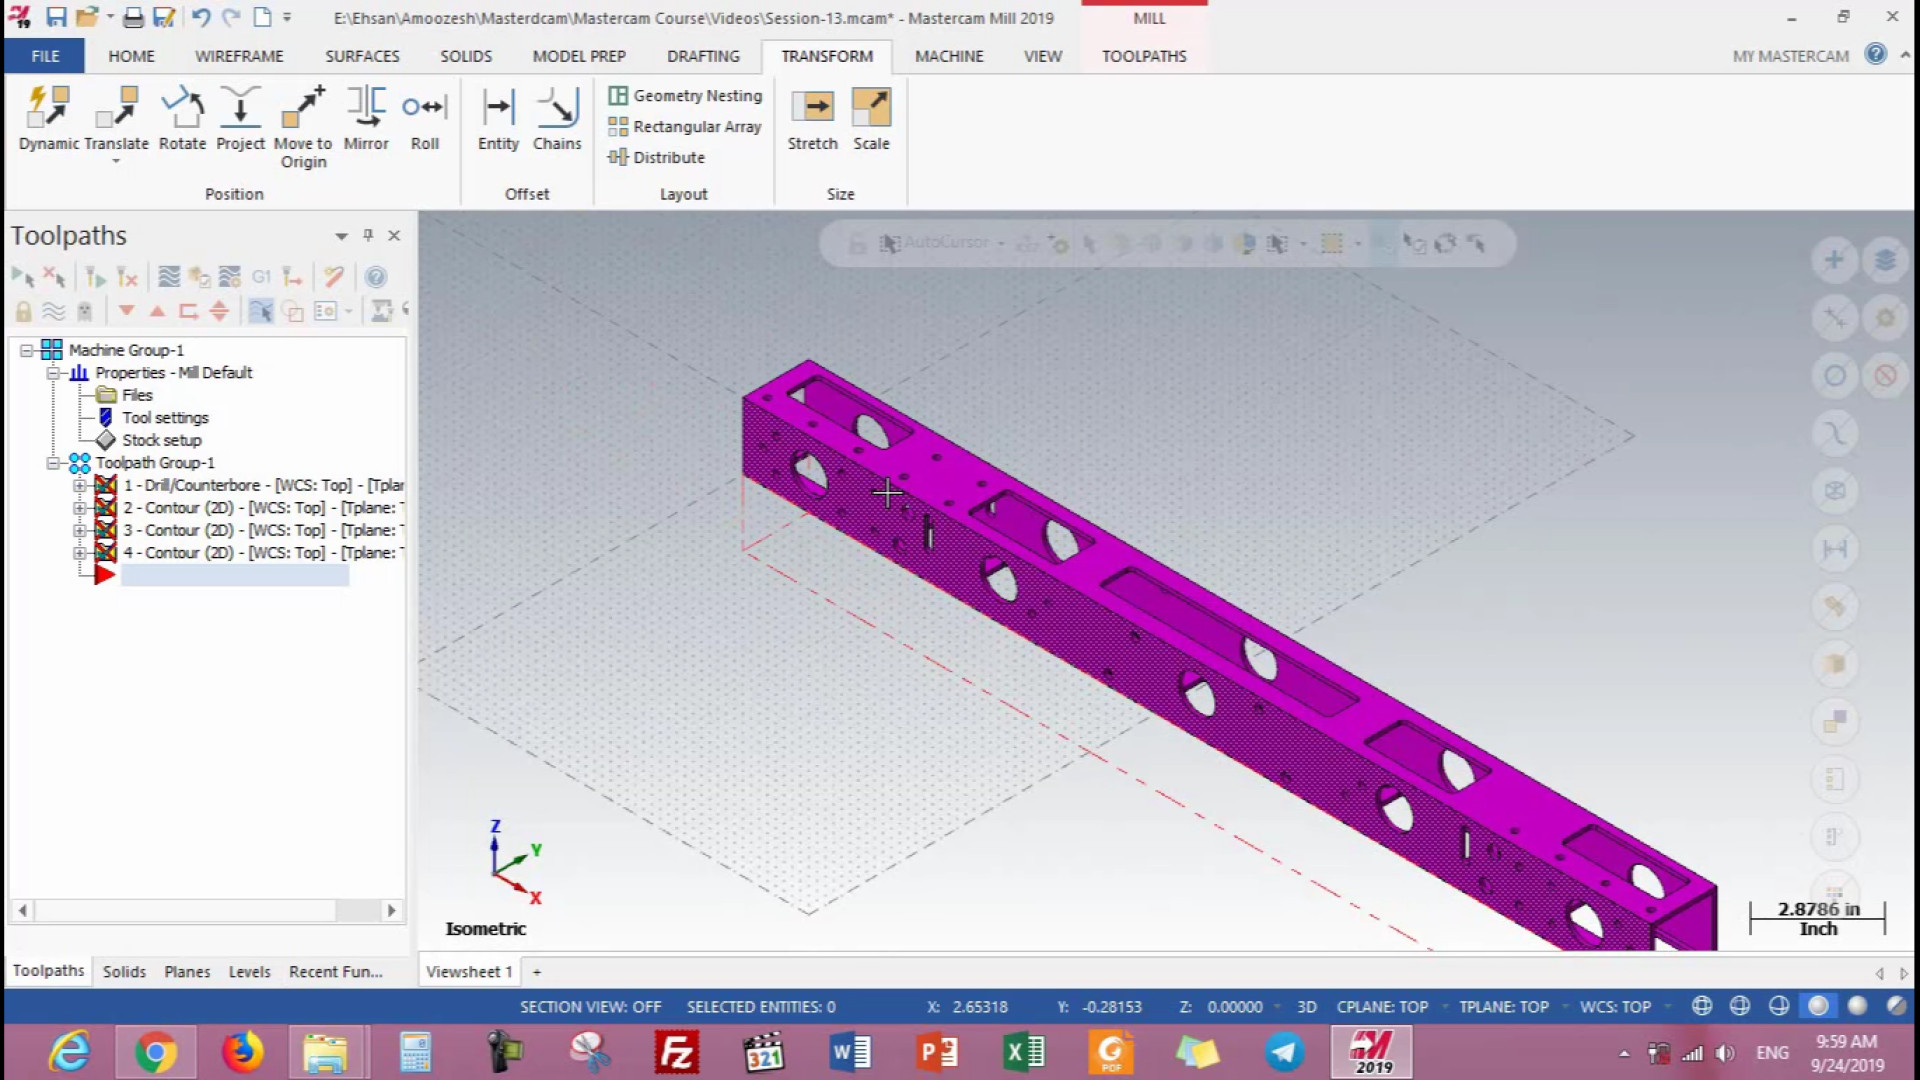Select the Stretch tool
This screenshot has height=1080, width=1920.
(x=812, y=118)
